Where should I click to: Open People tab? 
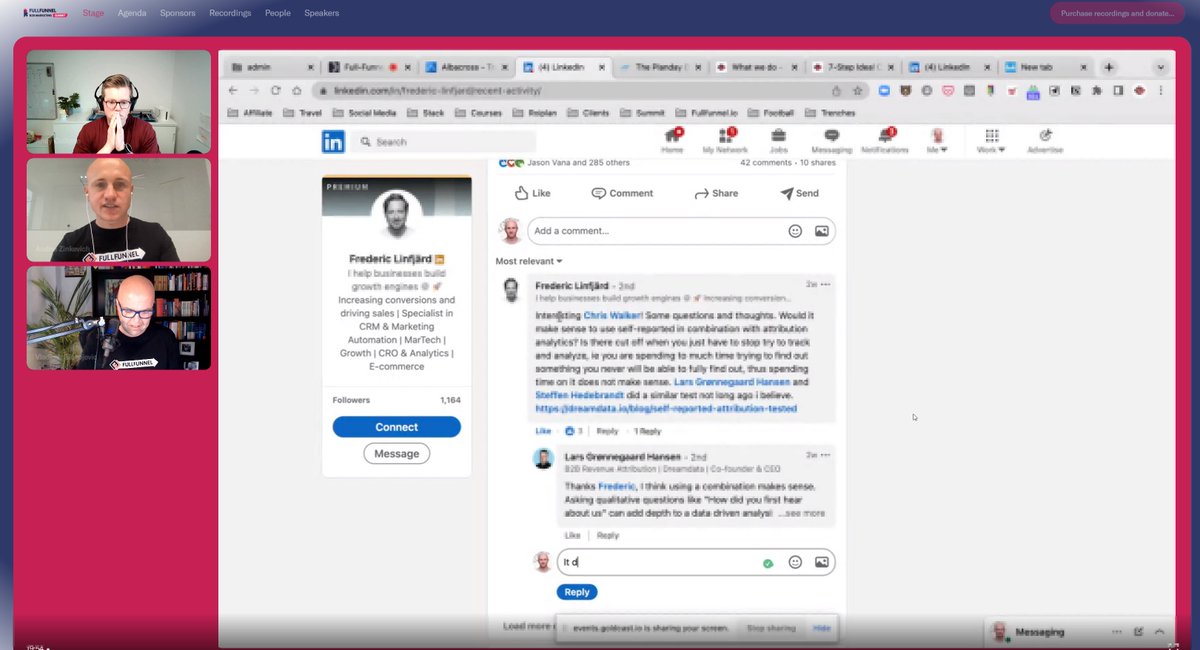[x=278, y=13]
